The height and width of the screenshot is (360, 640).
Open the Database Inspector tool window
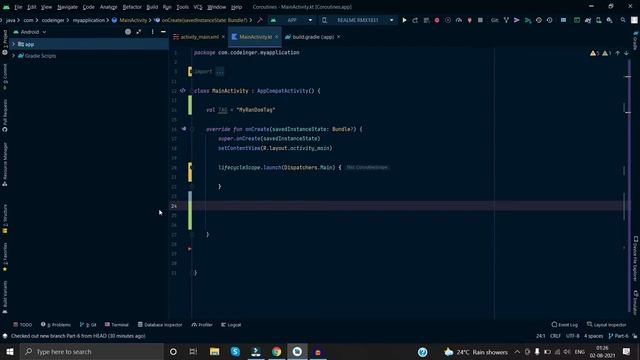pos(160,325)
